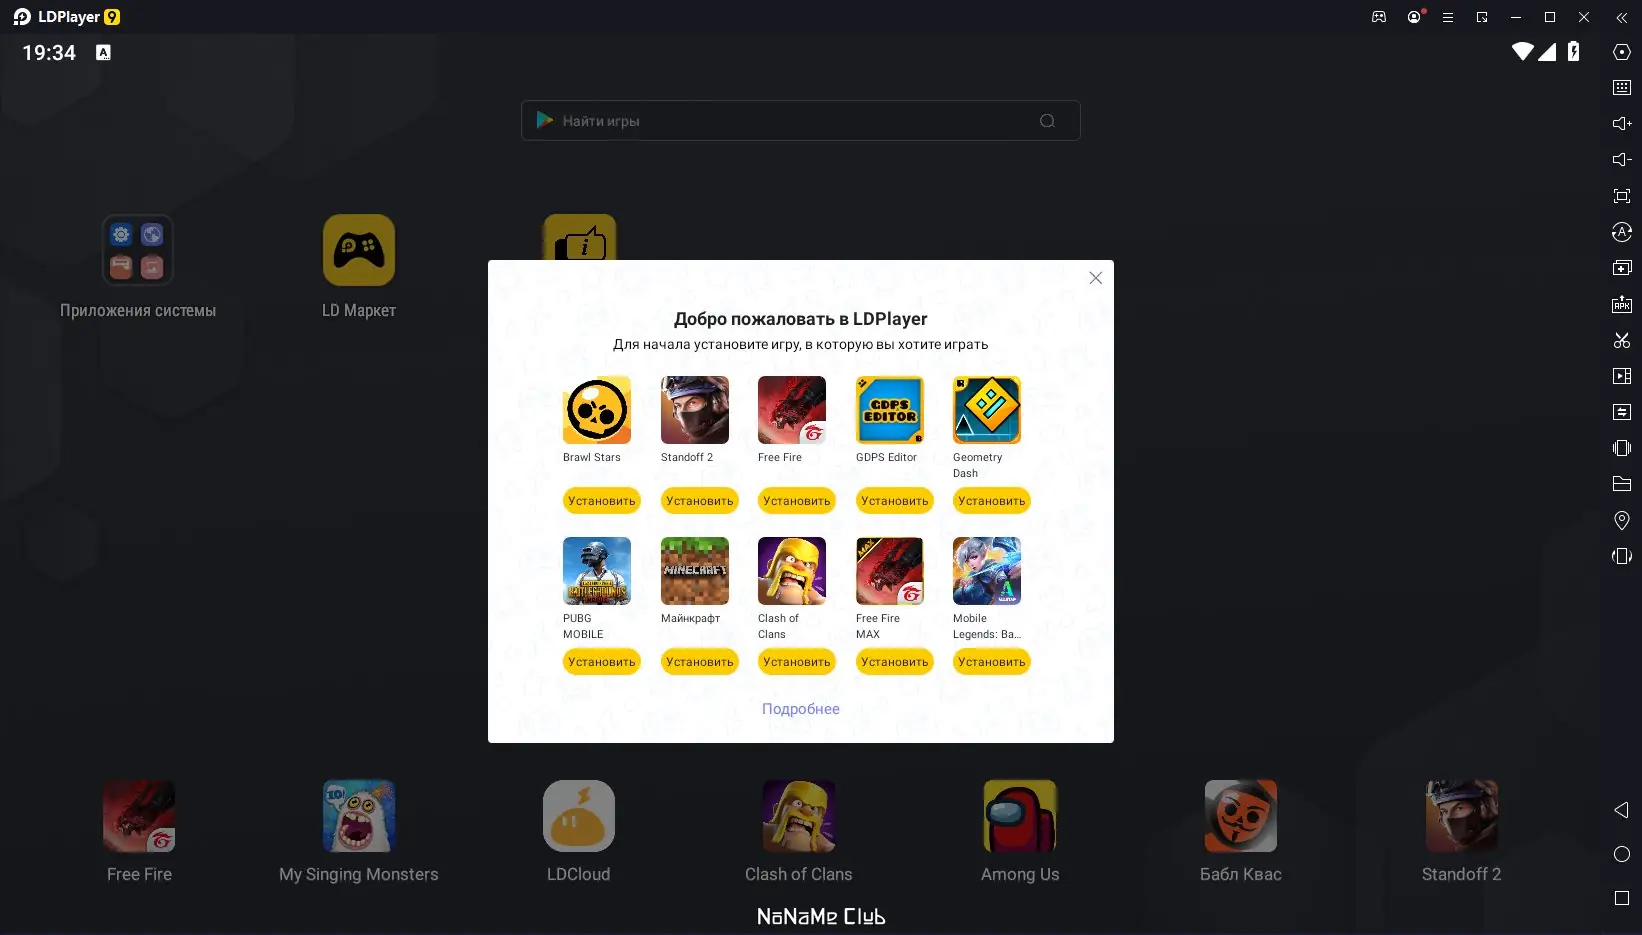Viewport: 1642px width, 935px height.
Task: Install Free Fire via its dialog Установить button
Action: [x=797, y=501]
